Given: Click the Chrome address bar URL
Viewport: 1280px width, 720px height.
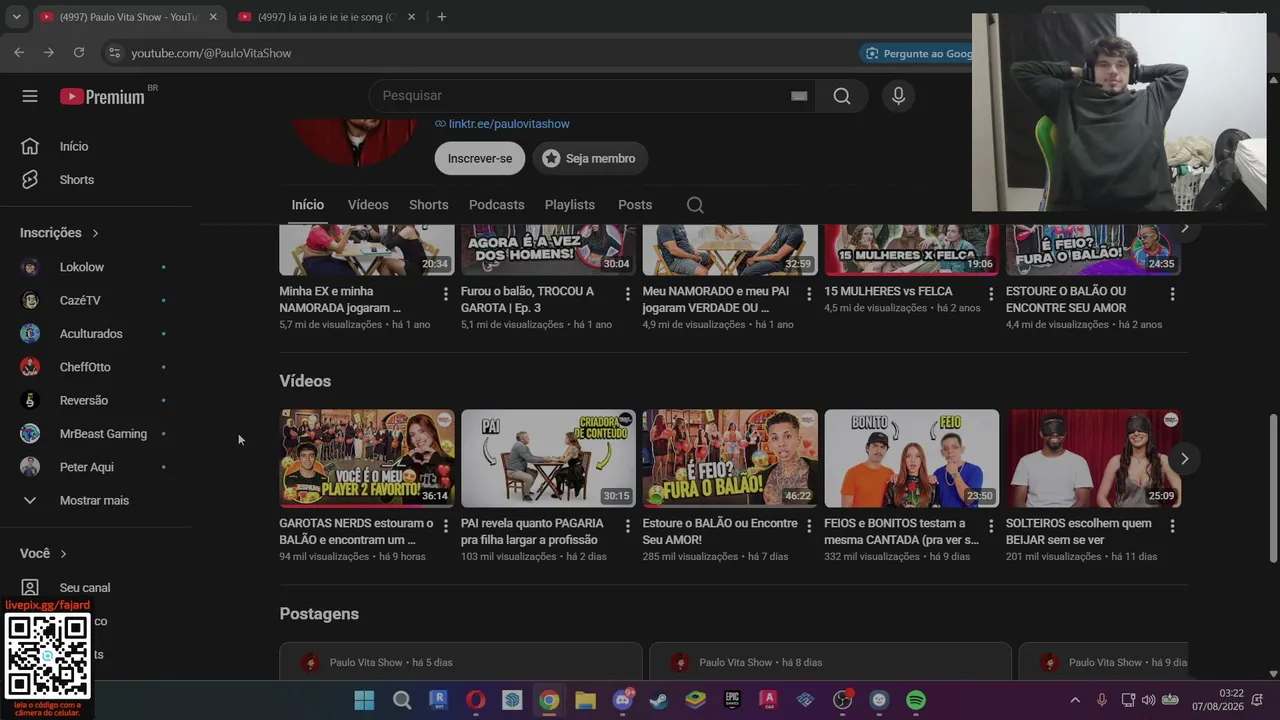Looking at the screenshot, I should click(211, 53).
